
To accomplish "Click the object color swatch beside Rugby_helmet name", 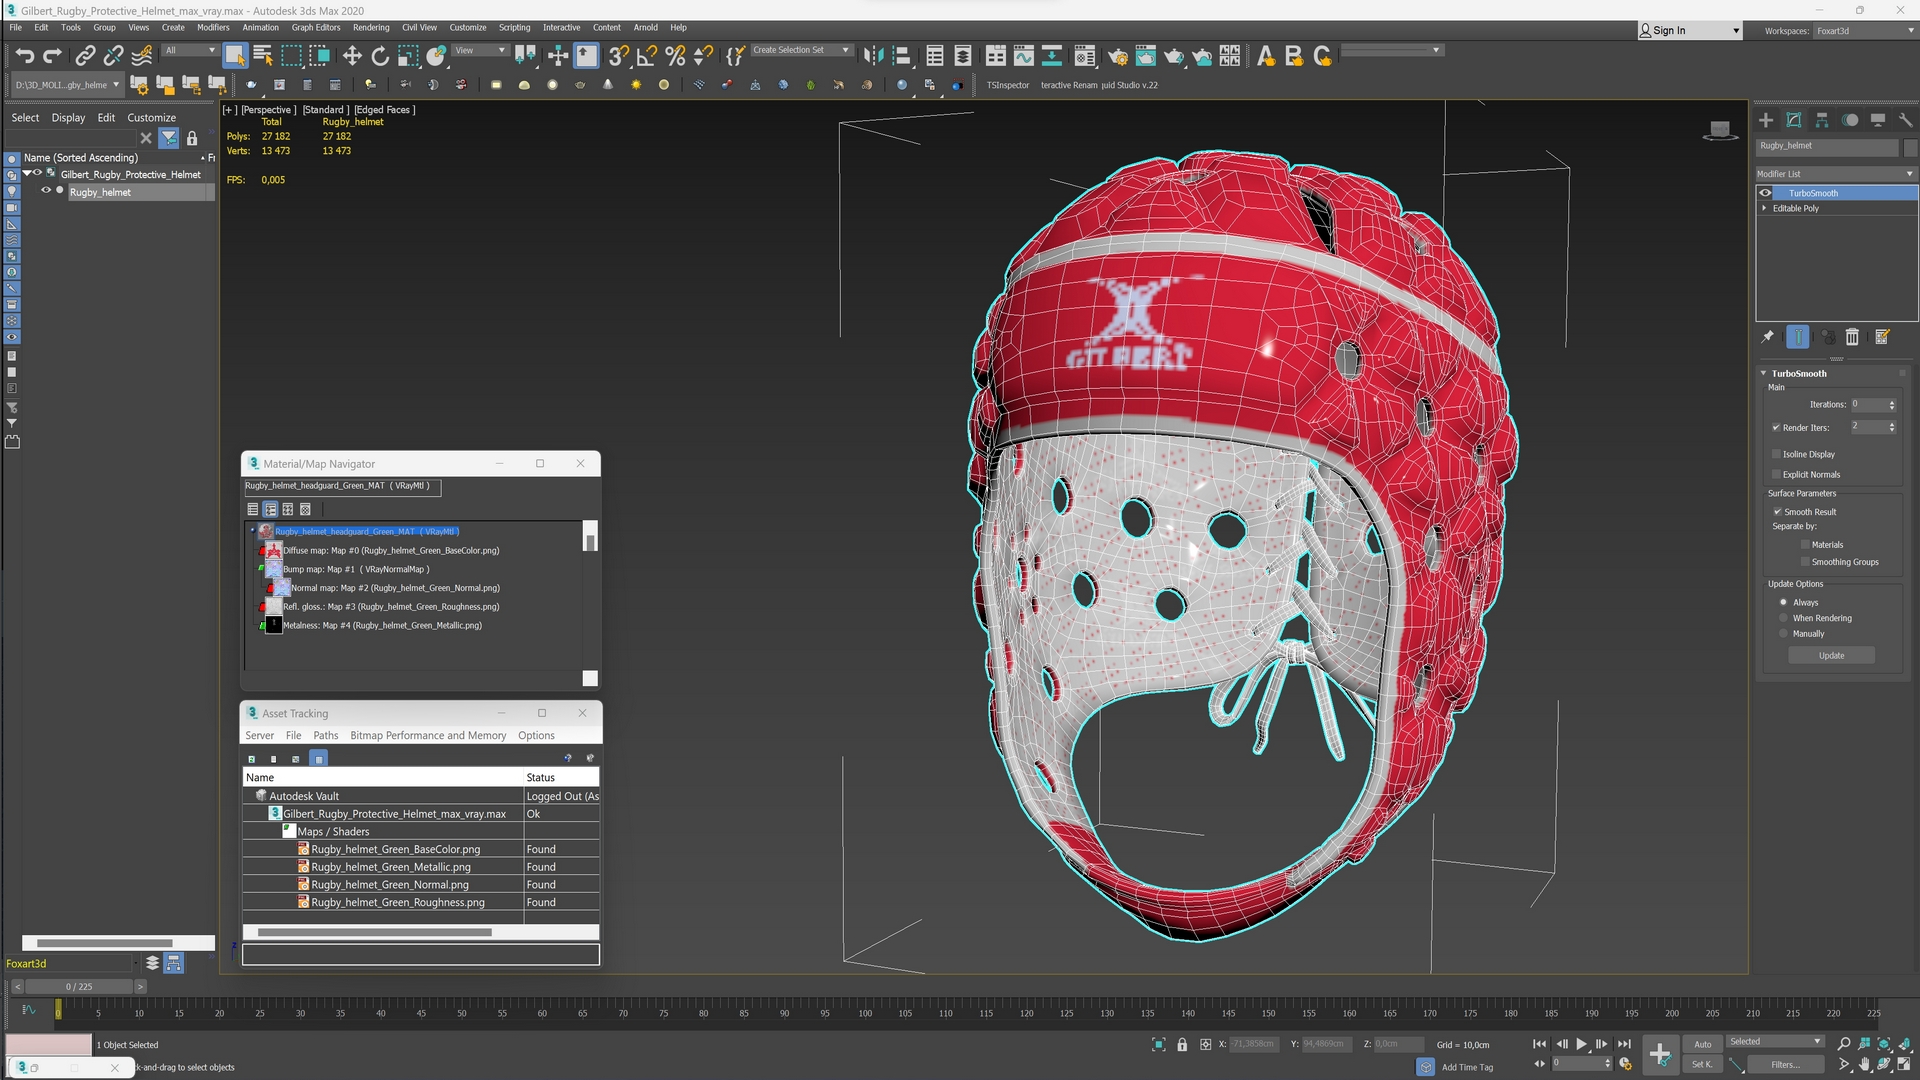I will (1910, 147).
